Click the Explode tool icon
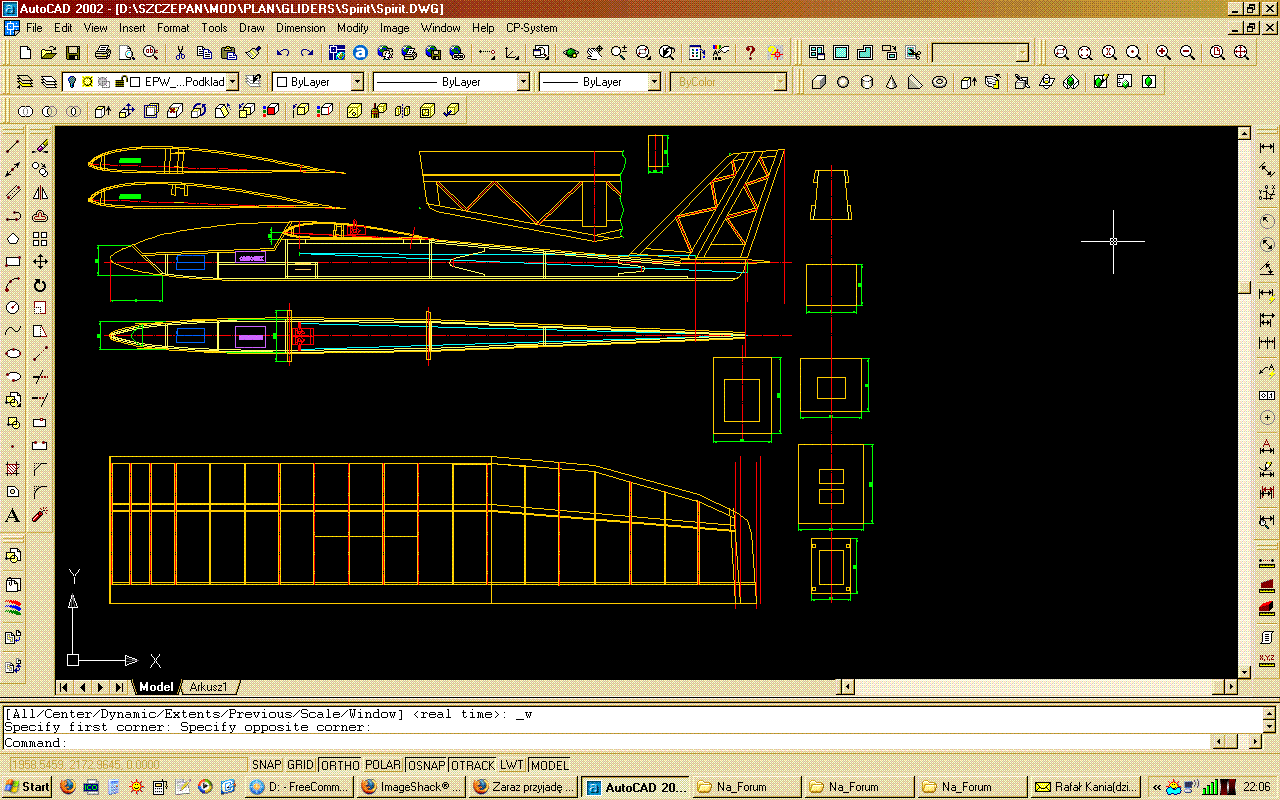This screenshot has height=800, width=1280. pyautogui.click(x=40, y=516)
